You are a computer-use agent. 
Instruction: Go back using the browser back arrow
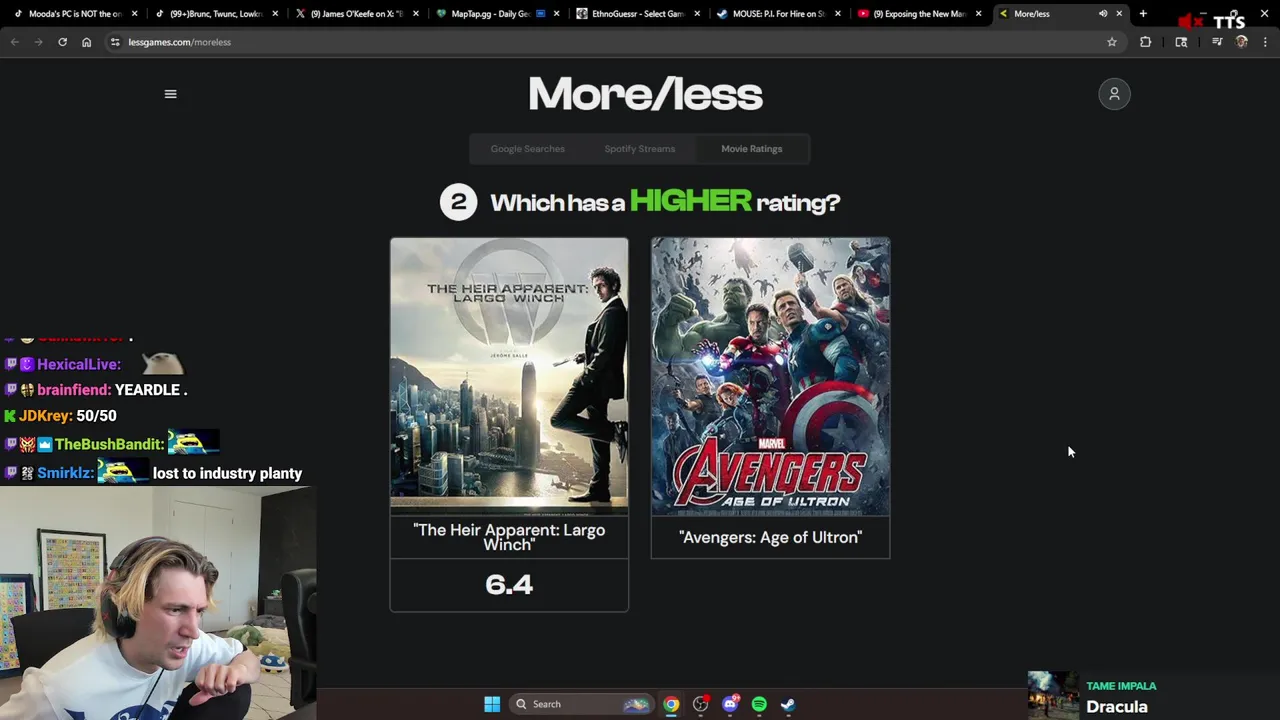pyautogui.click(x=15, y=42)
